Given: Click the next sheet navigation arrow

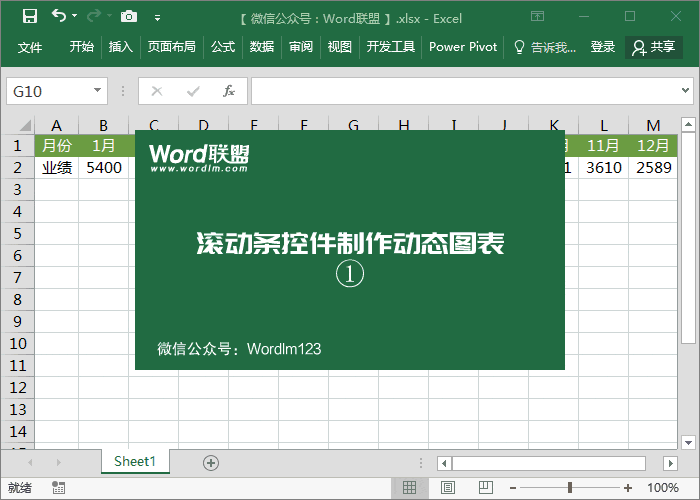Looking at the screenshot, I should coord(58,462).
